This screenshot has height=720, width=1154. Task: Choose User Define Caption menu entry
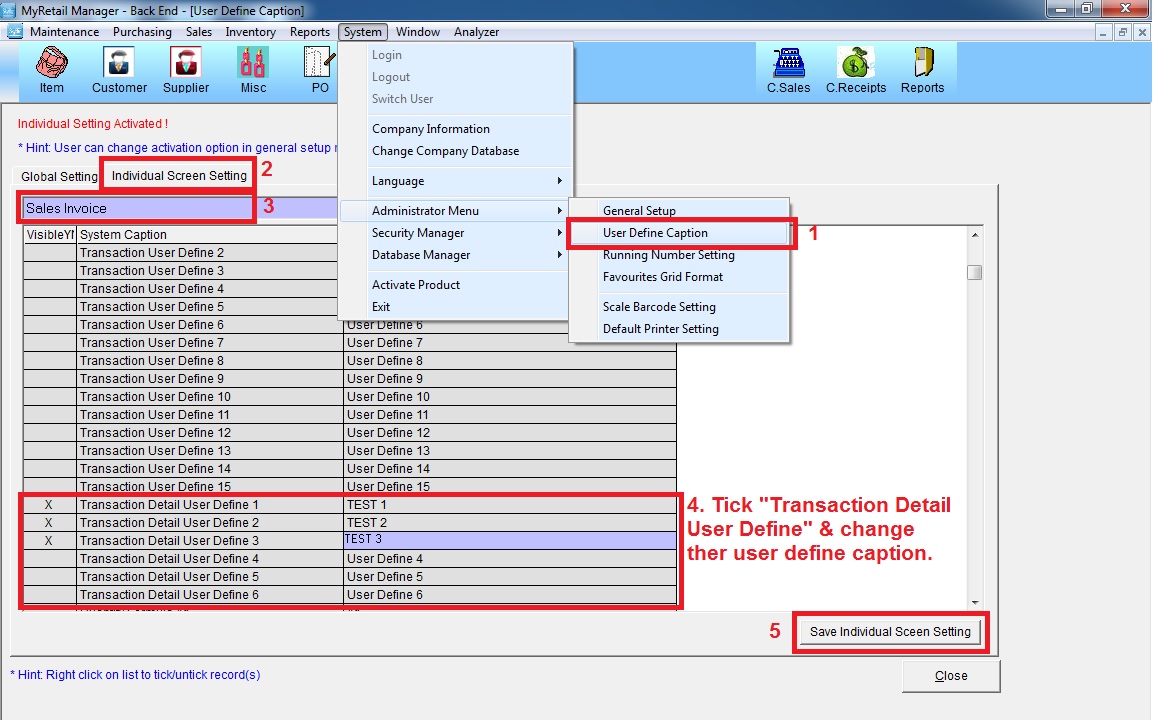click(655, 233)
